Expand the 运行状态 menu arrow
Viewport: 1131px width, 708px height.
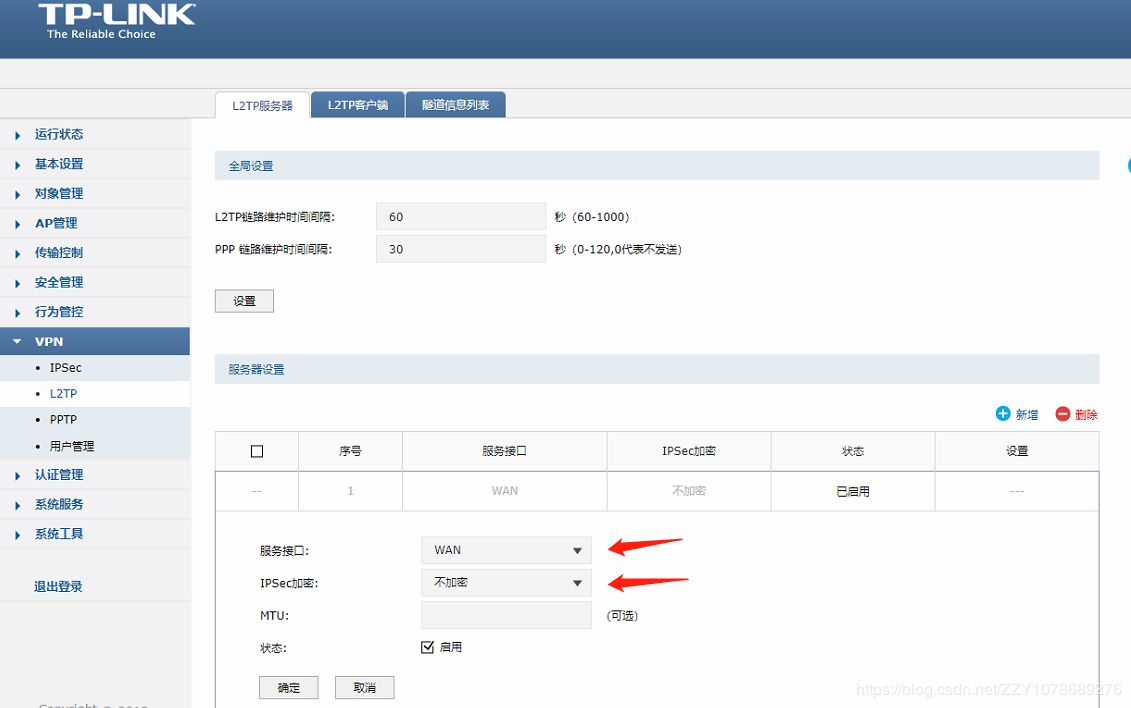coord(17,135)
